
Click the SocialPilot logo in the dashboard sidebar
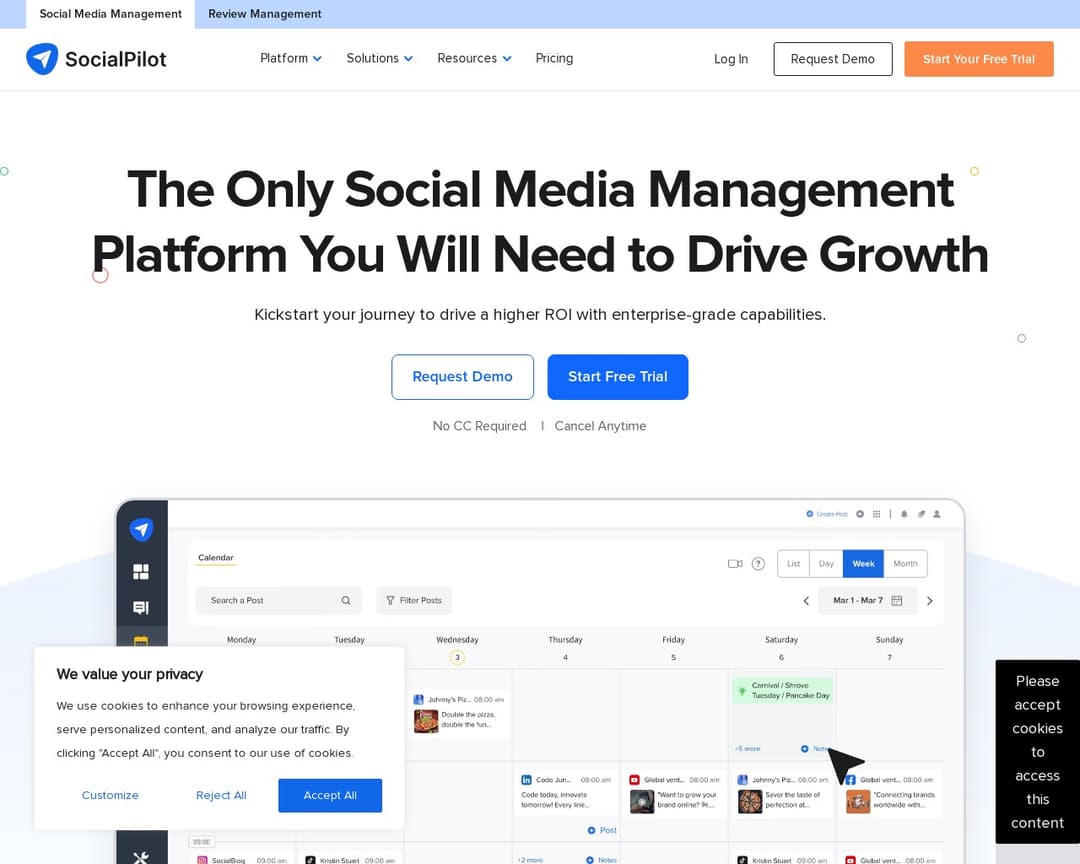point(141,529)
